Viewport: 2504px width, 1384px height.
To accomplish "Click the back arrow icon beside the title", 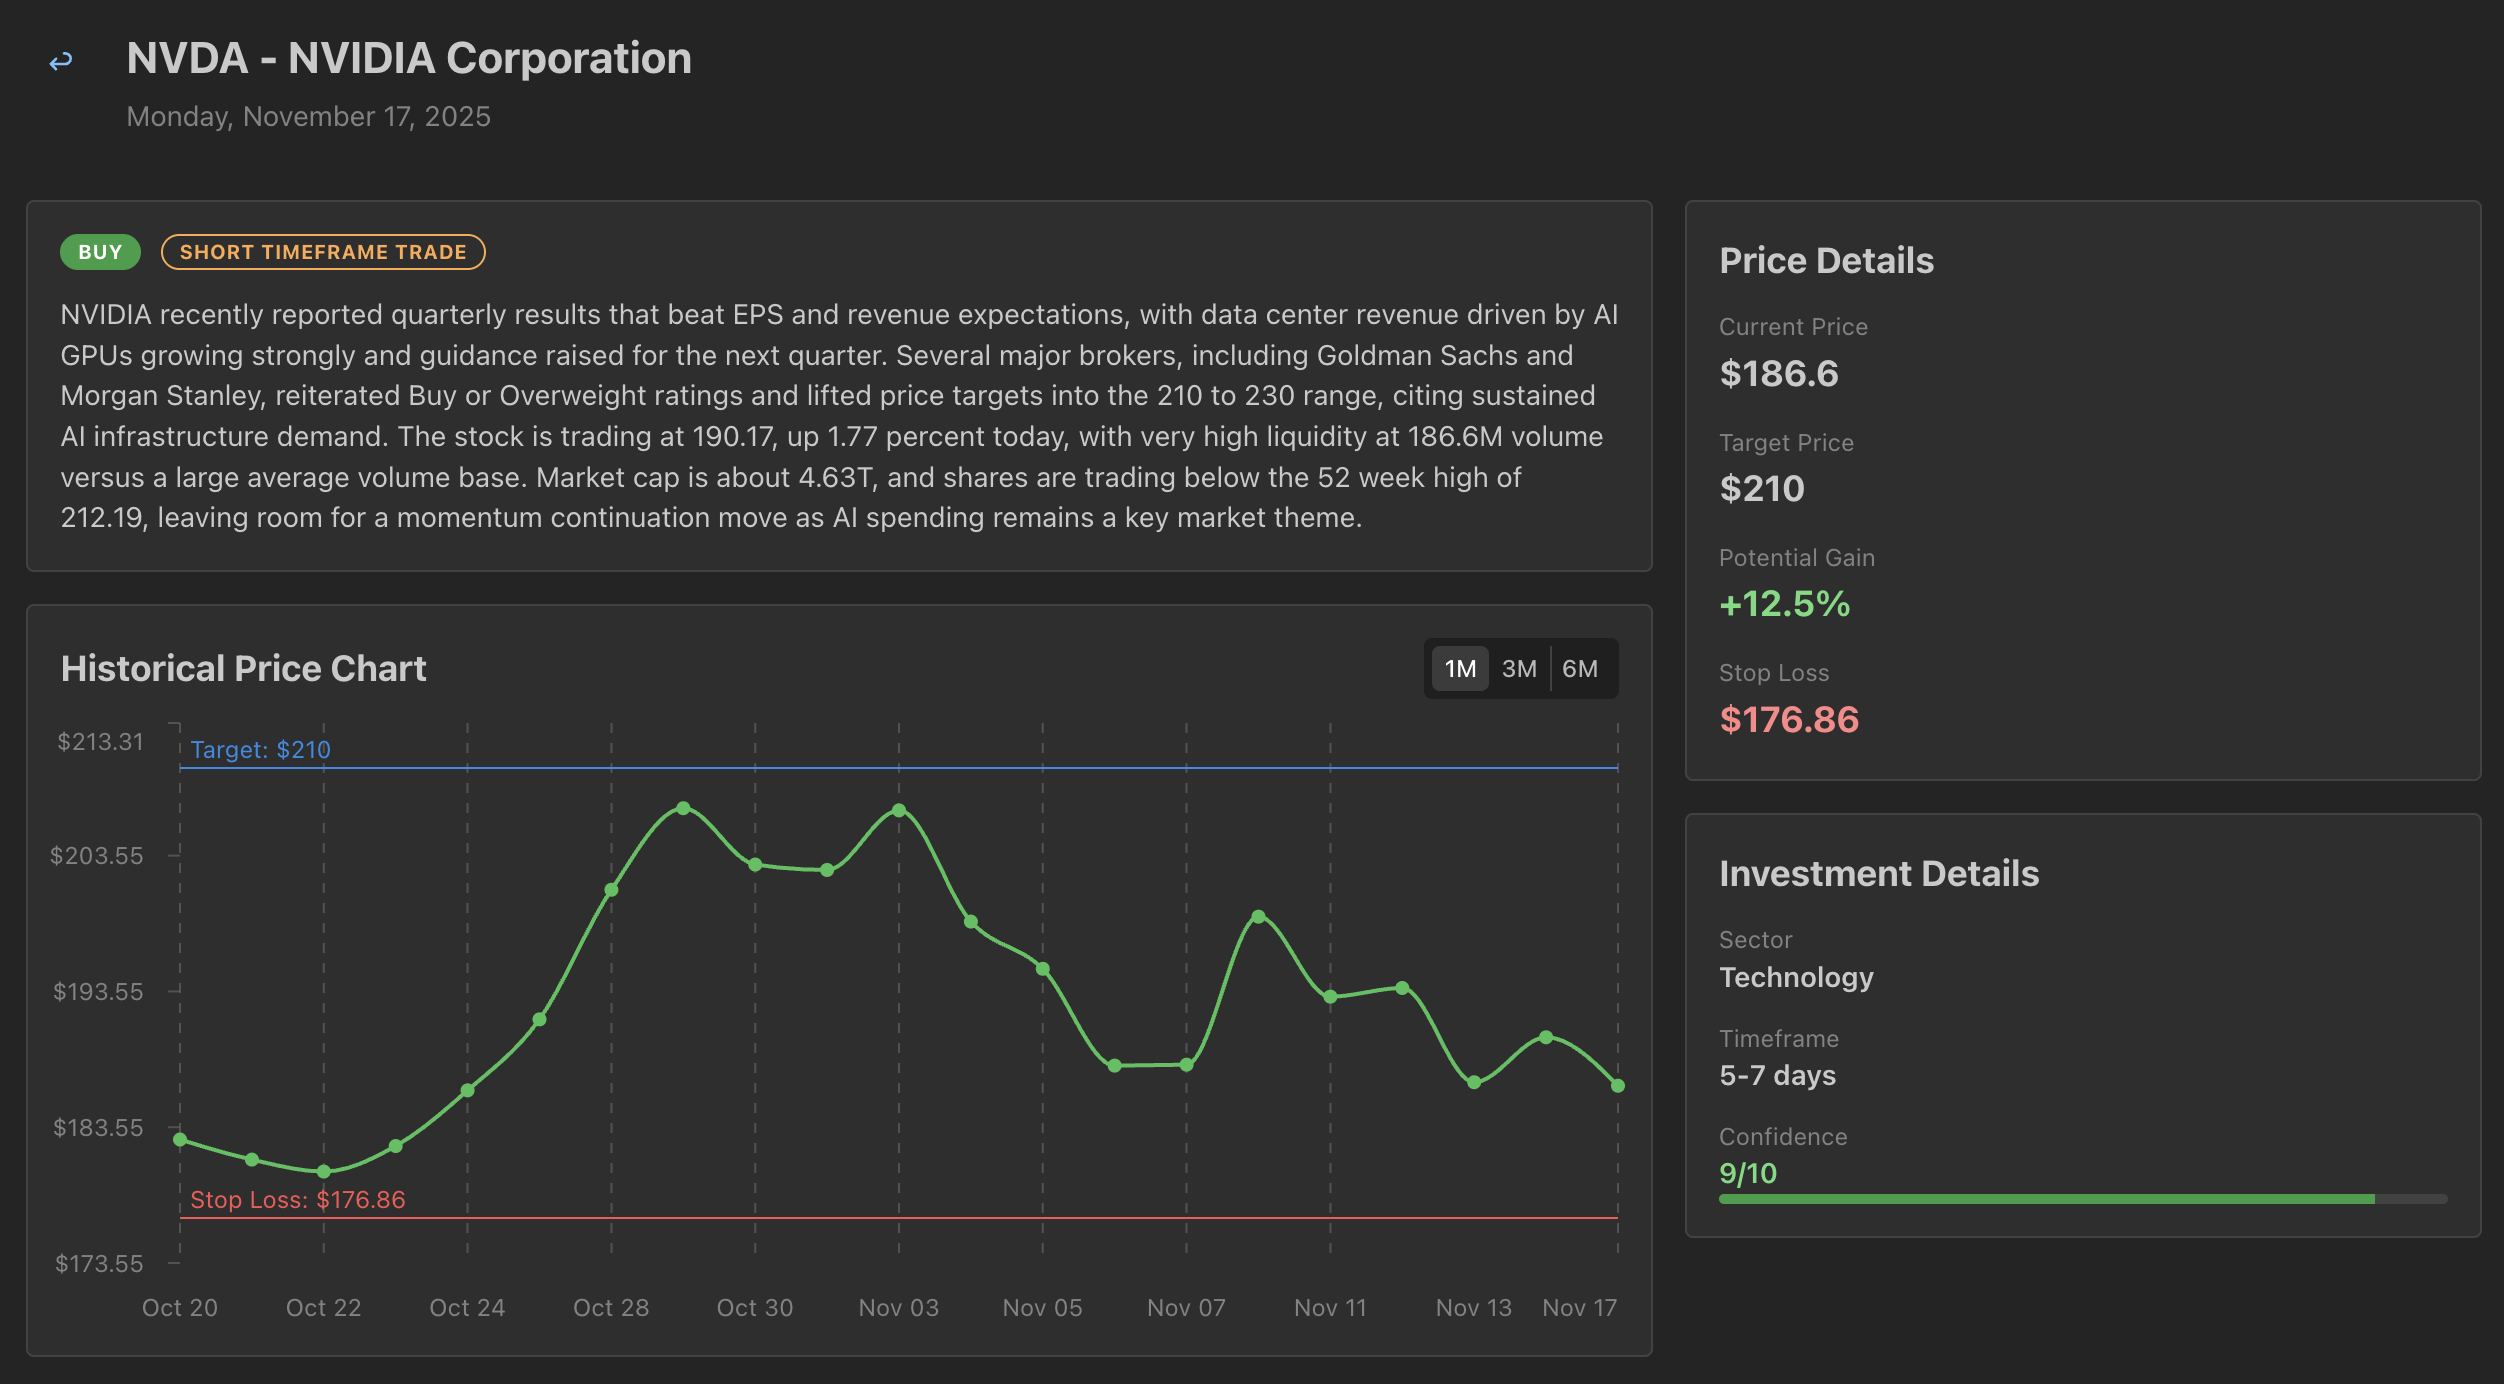I will pyautogui.click(x=61, y=60).
